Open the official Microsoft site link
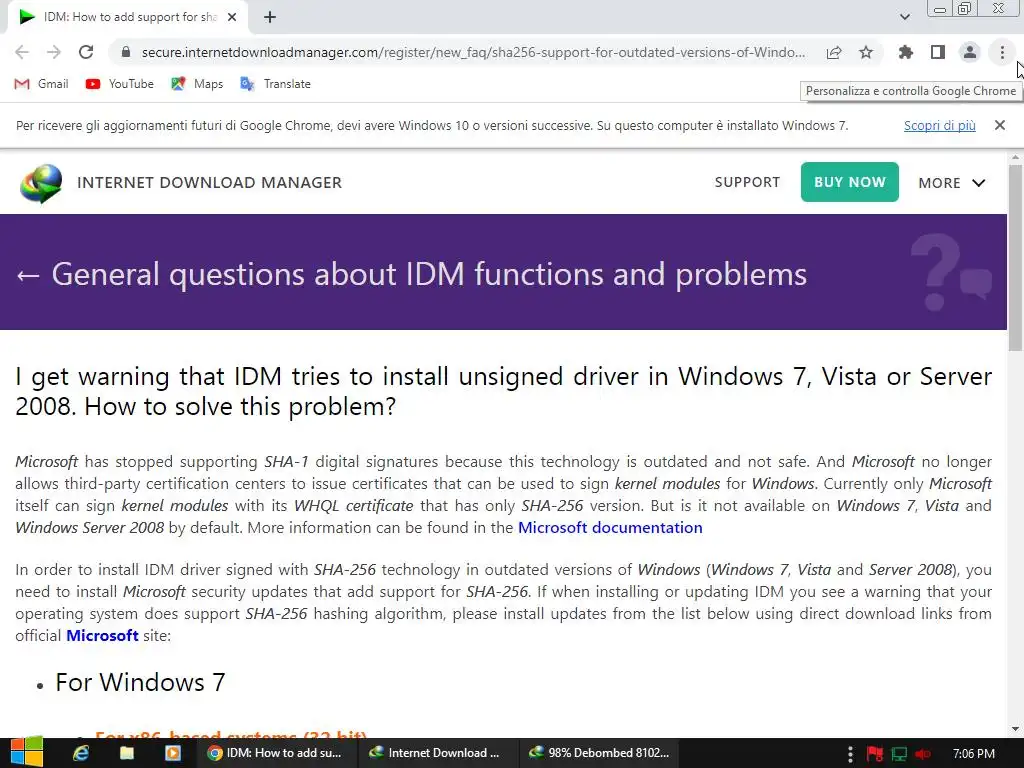Image resolution: width=1024 pixels, height=768 pixels. pyautogui.click(x=102, y=635)
